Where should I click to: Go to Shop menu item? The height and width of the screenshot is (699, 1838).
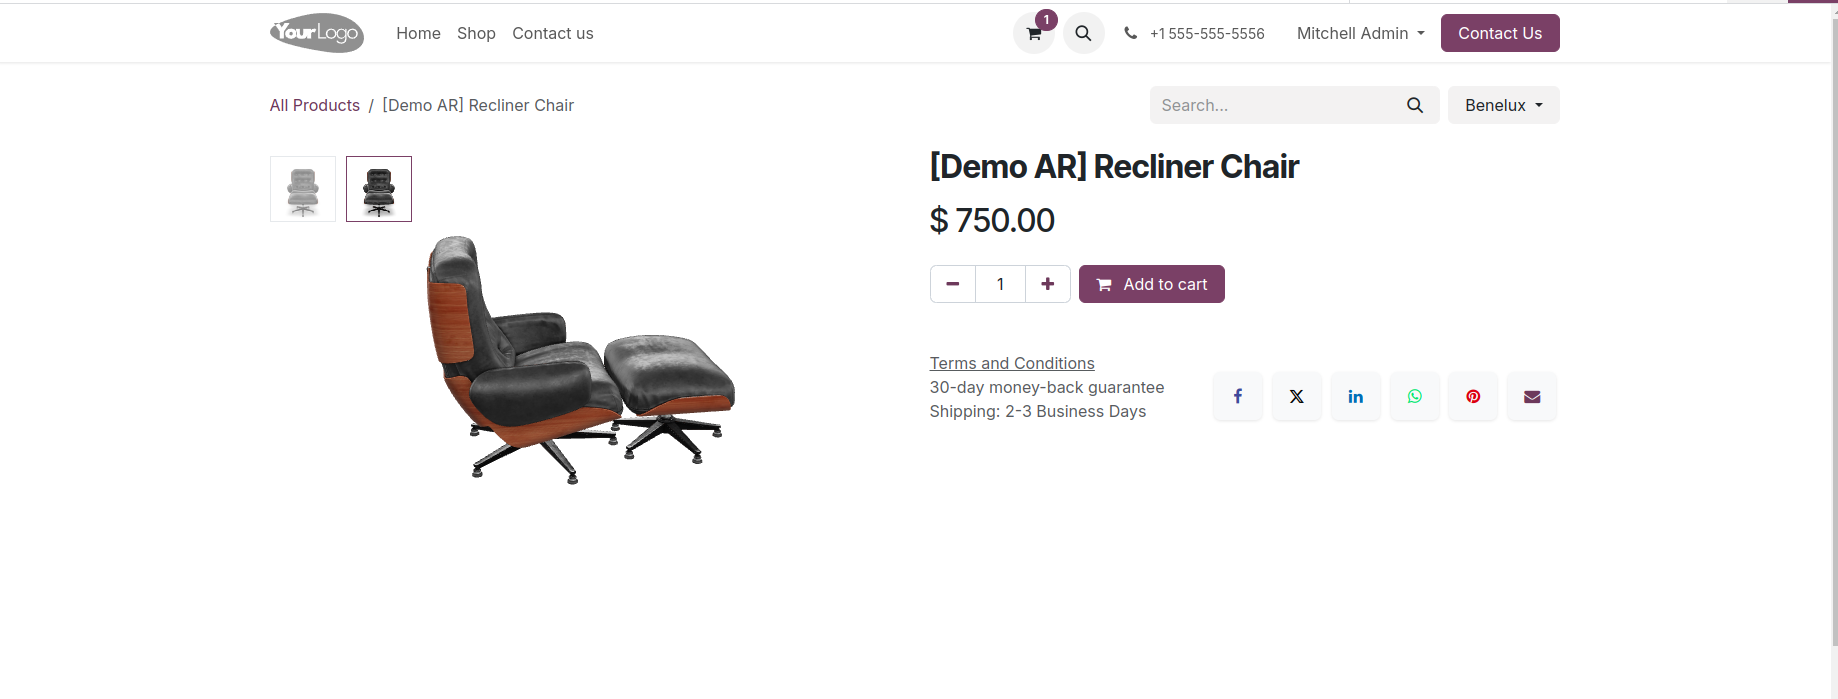click(476, 33)
